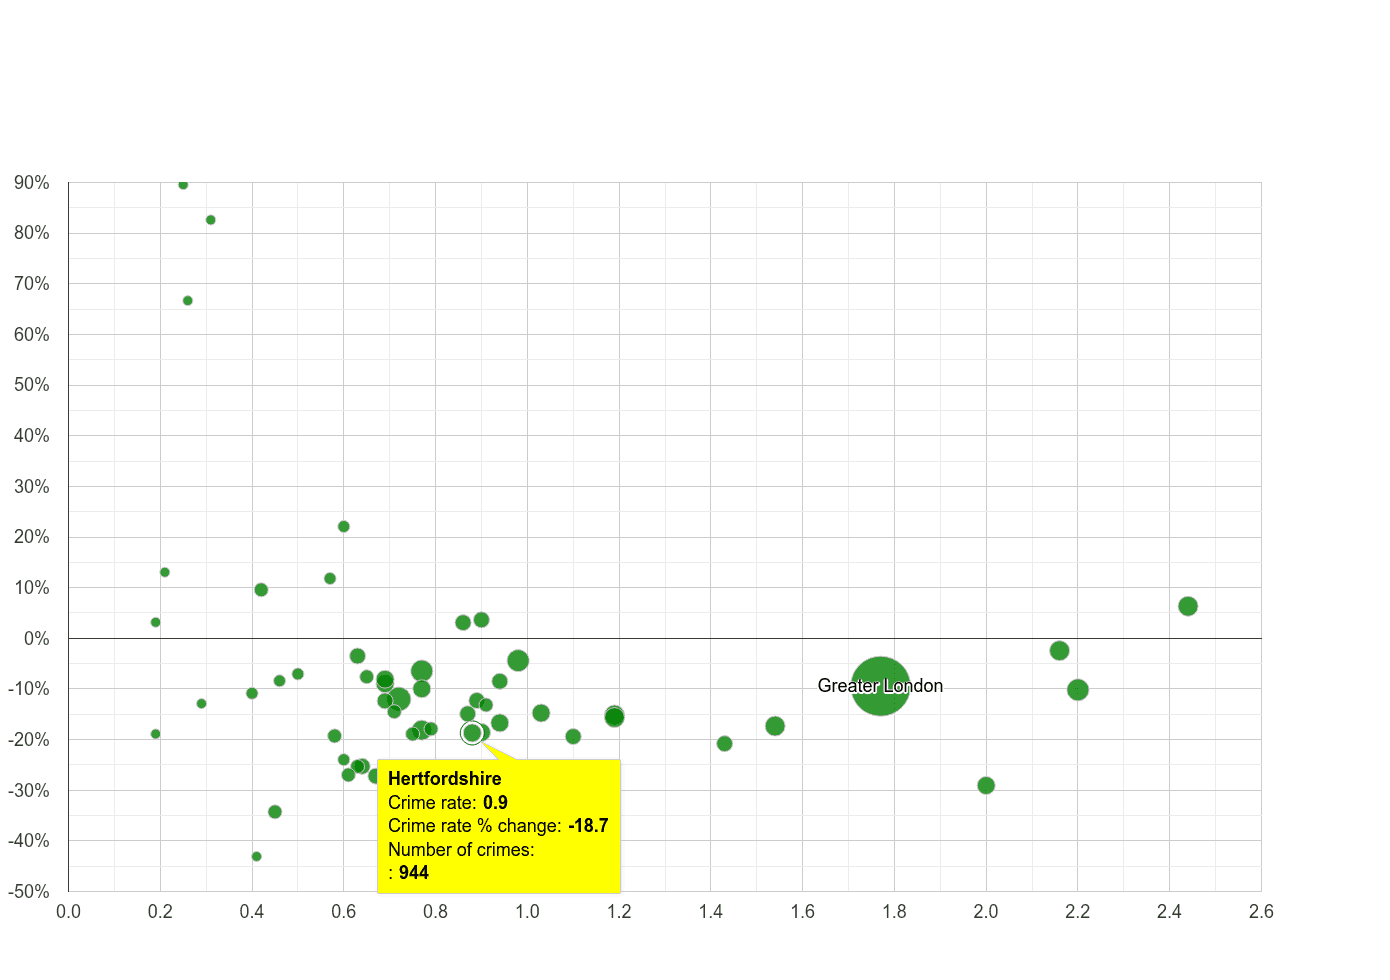This screenshot has width=1390, height=980.
Task: Click the bubble at rate 0.98, -4%
Action: [518, 661]
